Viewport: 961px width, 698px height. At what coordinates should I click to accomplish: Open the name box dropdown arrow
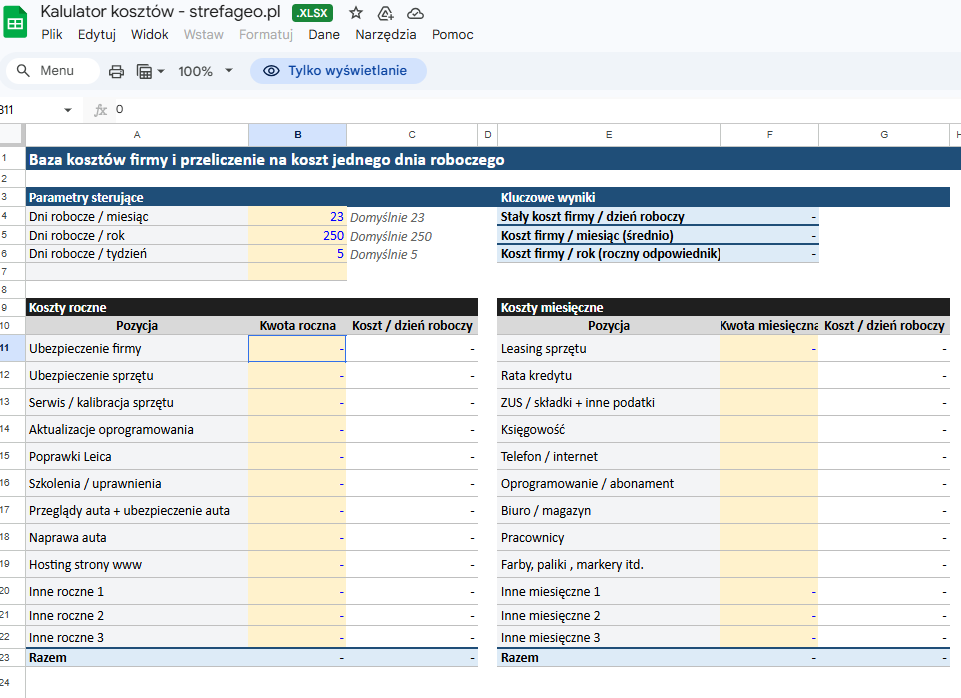click(x=68, y=110)
